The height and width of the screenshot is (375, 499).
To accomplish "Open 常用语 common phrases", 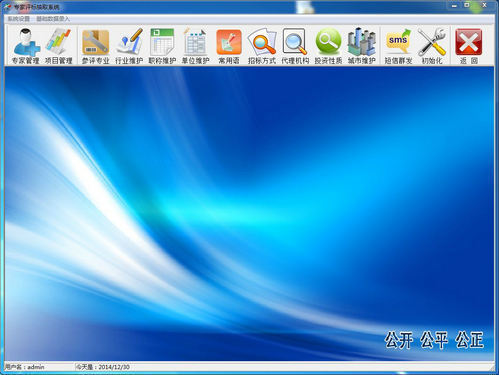I will click(229, 46).
